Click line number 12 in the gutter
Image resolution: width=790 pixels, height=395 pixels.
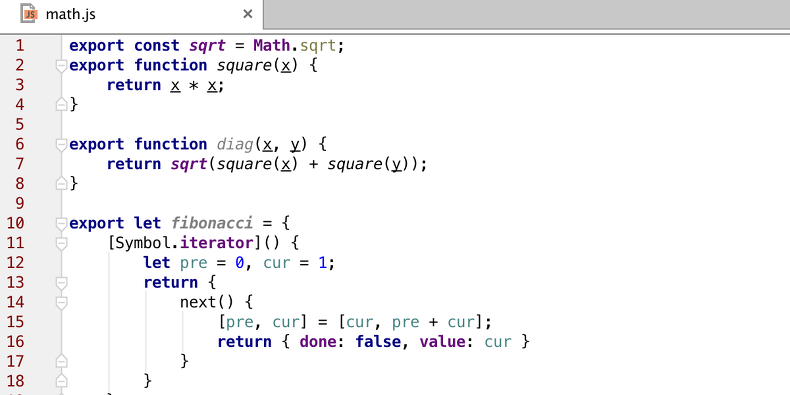point(15,263)
